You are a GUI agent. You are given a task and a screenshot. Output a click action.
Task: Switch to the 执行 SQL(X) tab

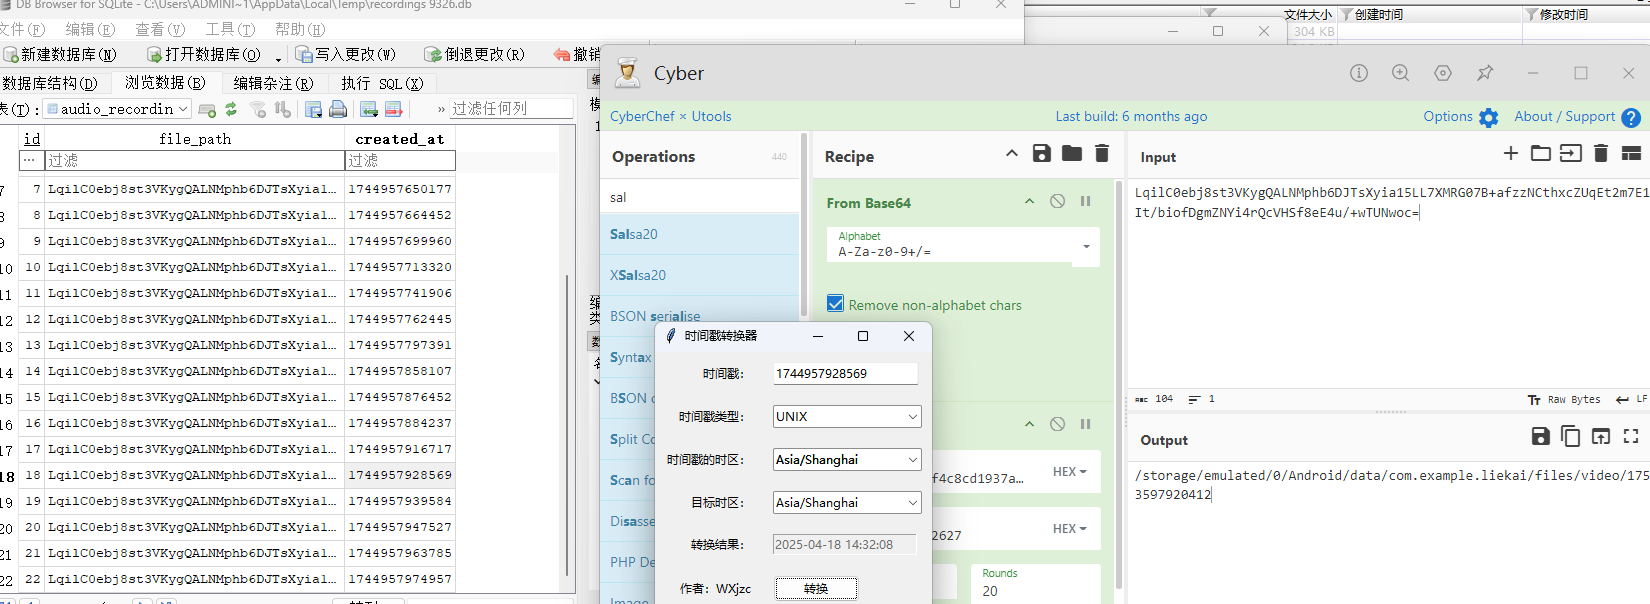(382, 83)
